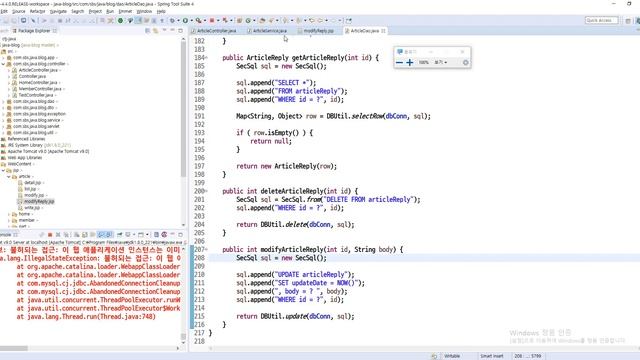640x360 pixels.
Task: Expand com.sbs.java.blog.app package
Action: pyautogui.click(x=3, y=58)
